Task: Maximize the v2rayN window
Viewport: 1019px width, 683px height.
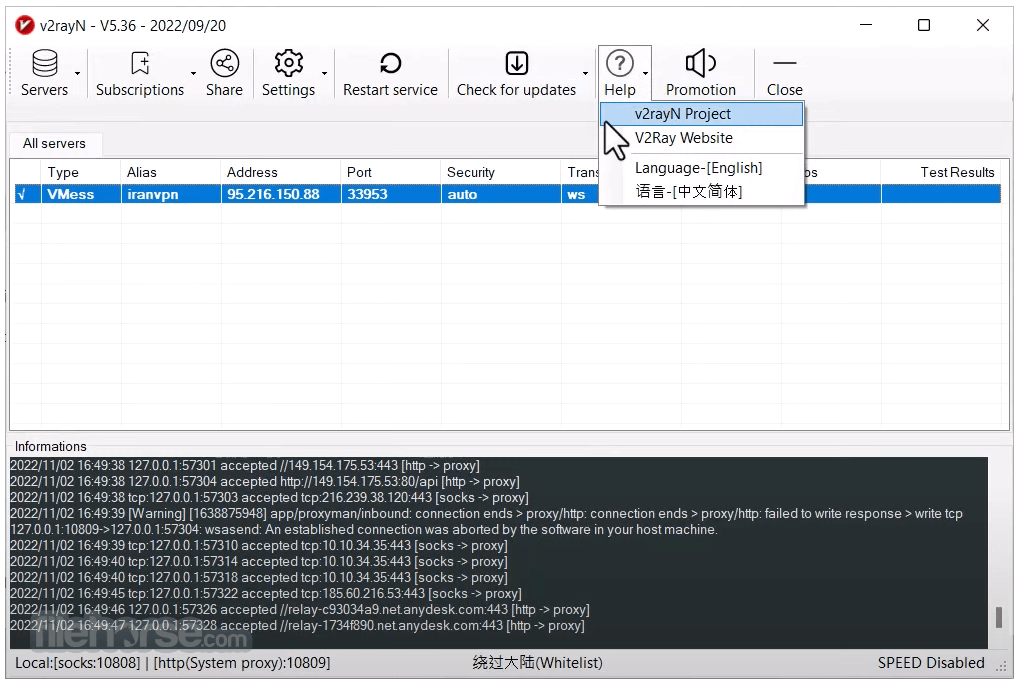Action: [923, 25]
